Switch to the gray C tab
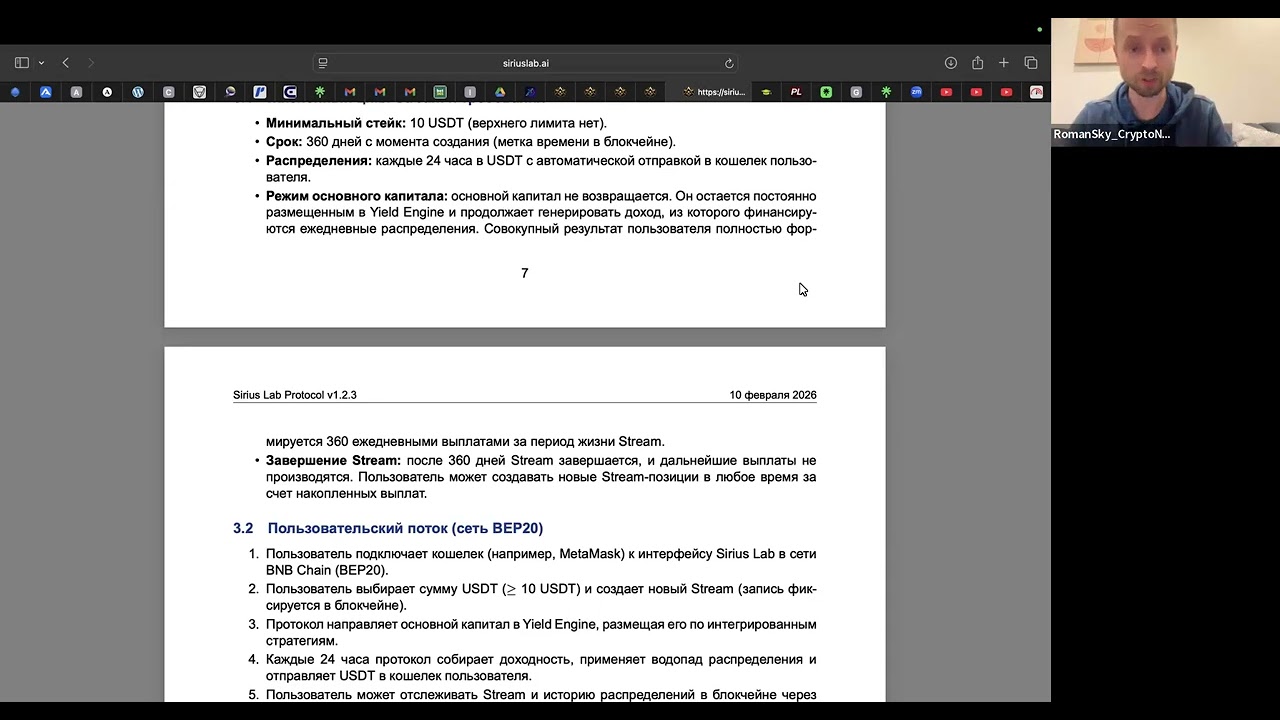The image size is (1280, 720). (168, 92)
